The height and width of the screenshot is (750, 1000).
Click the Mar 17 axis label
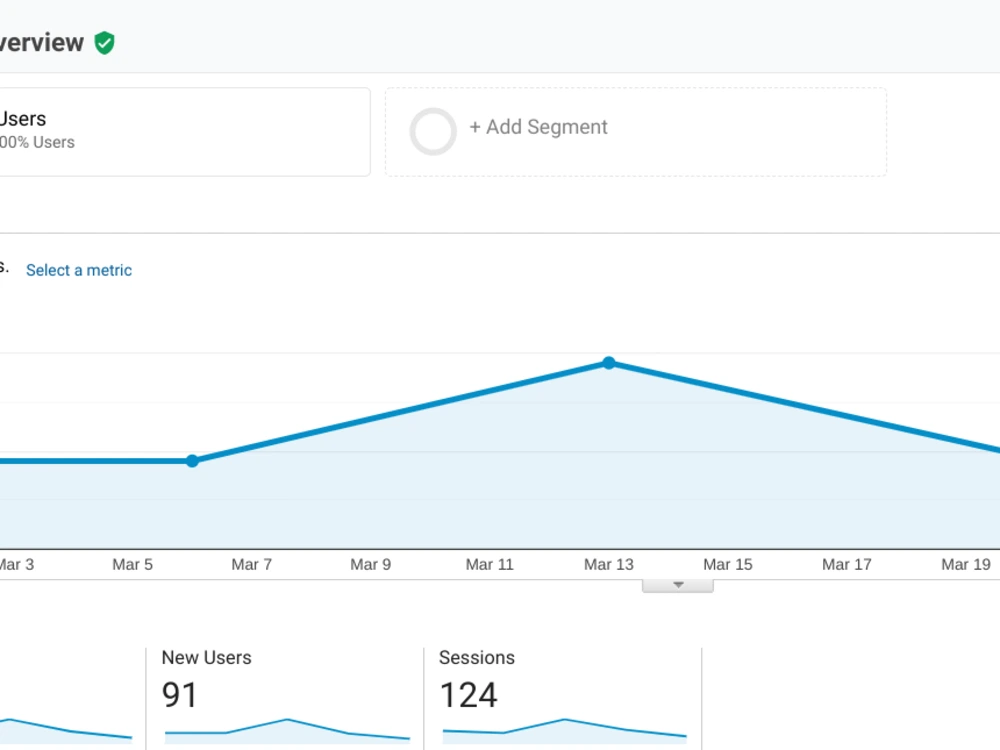[846, 564]
